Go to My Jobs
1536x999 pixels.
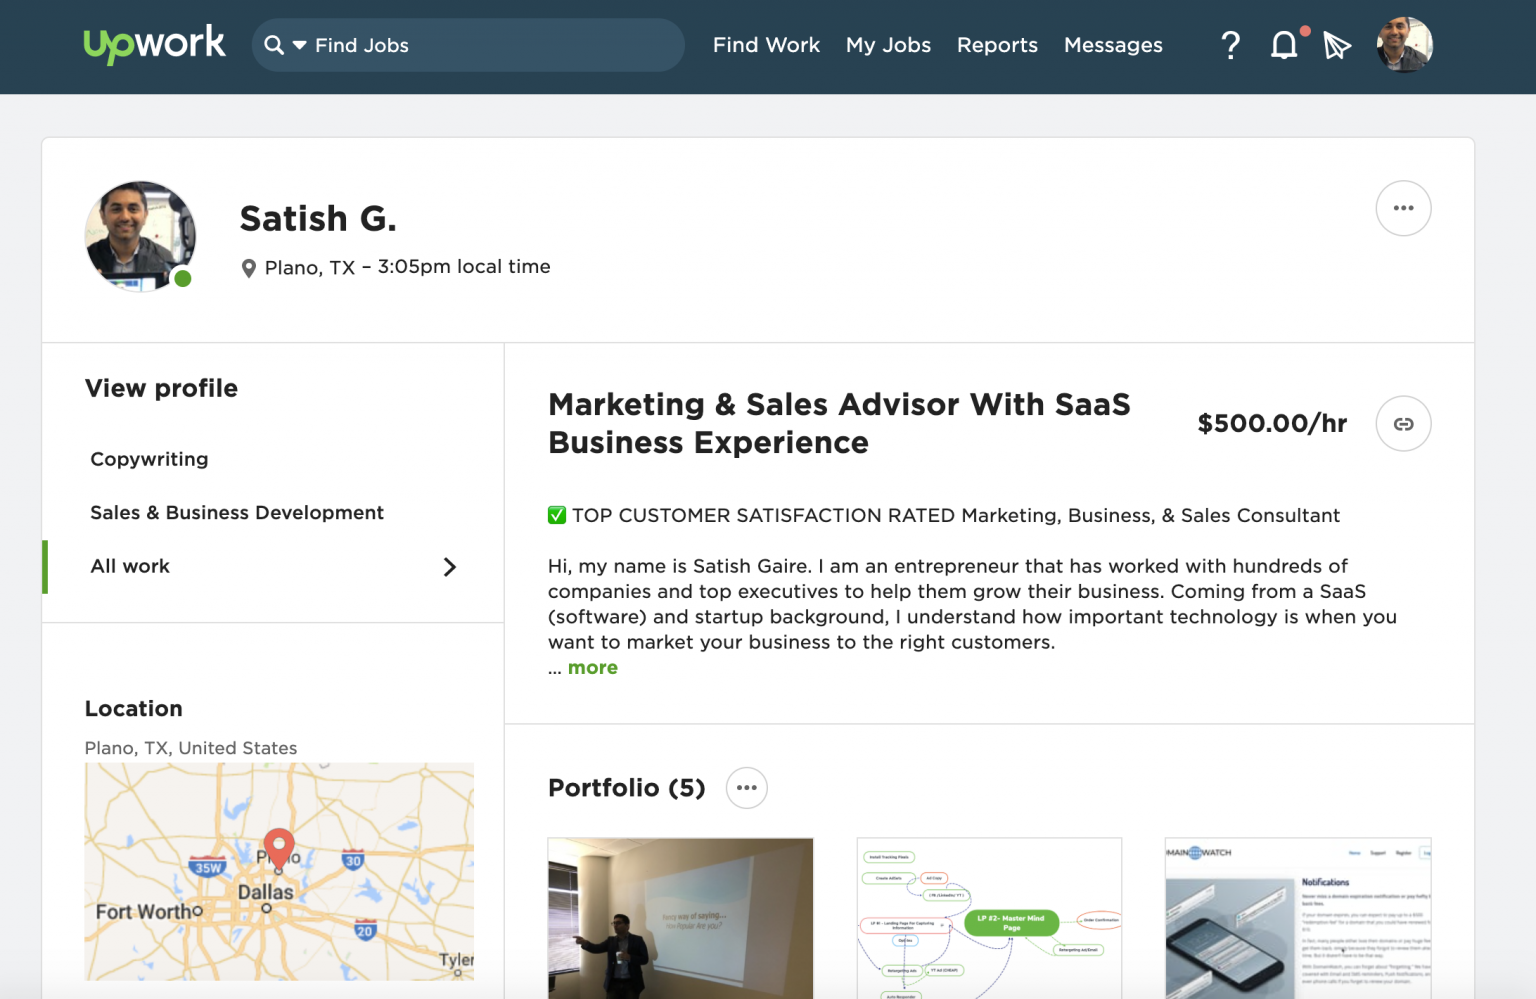pos(888,45)
